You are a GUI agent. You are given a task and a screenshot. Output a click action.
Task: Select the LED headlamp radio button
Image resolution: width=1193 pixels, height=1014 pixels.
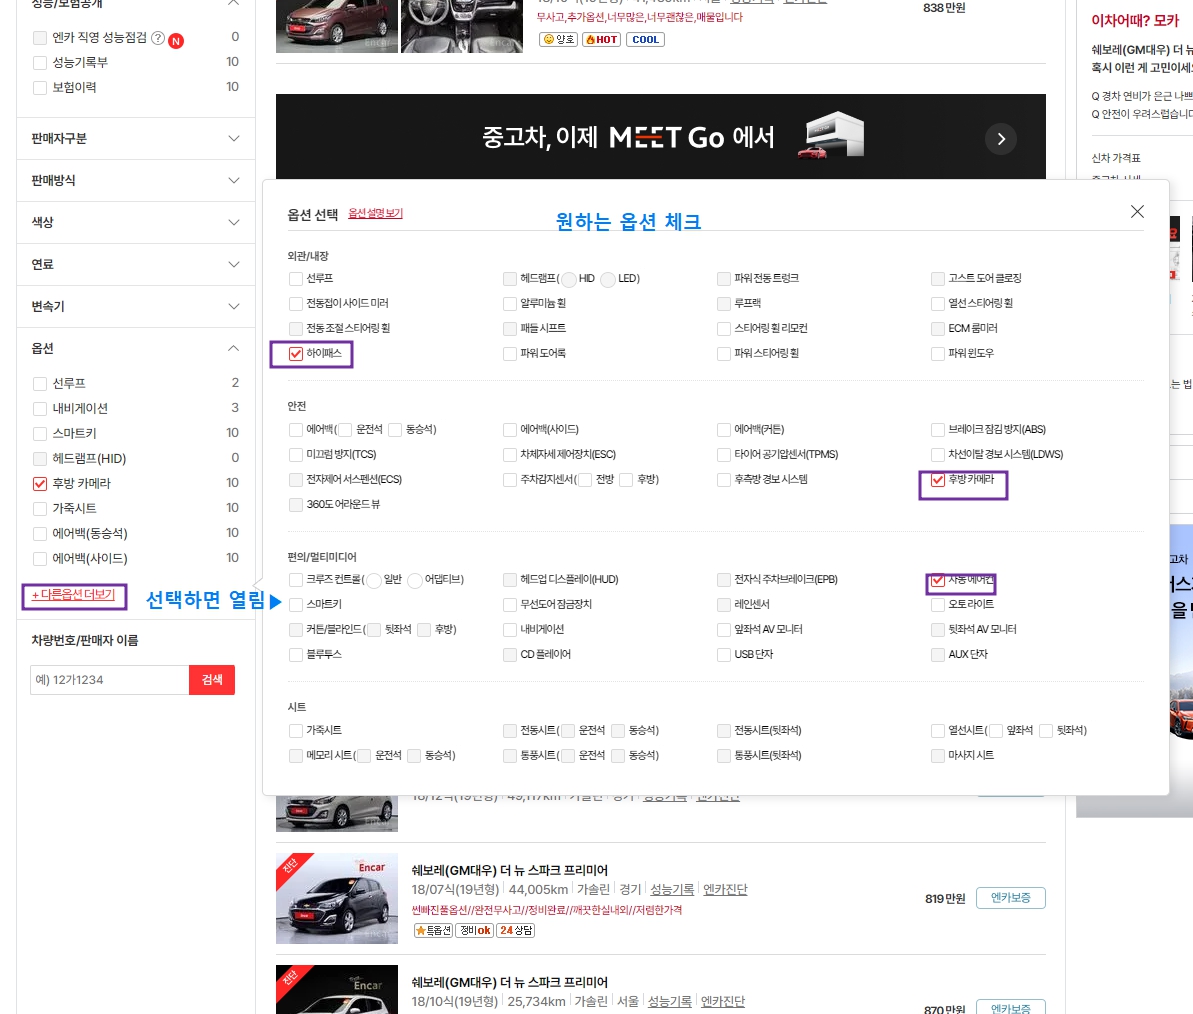(x=608, y=279)
